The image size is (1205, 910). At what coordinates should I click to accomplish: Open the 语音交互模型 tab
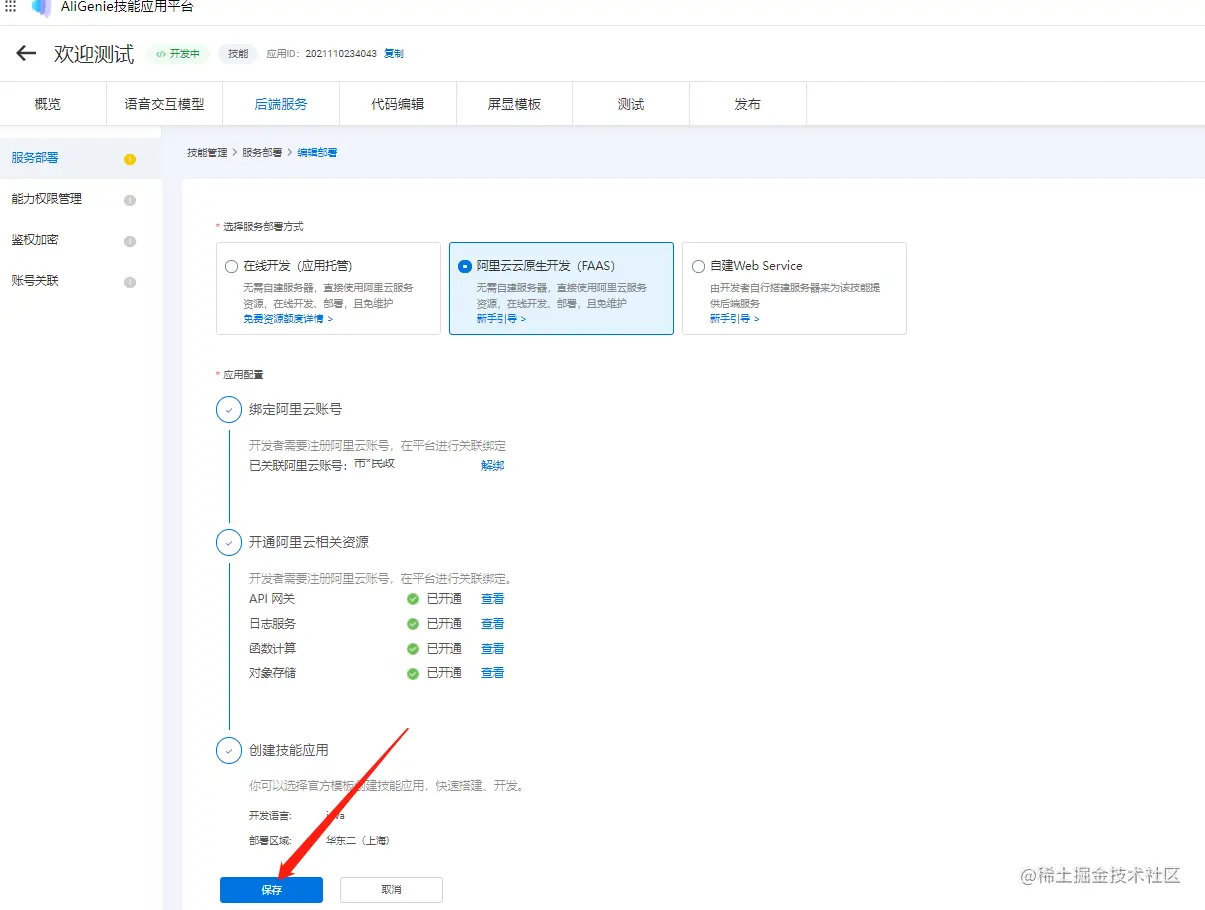(x=164, y=104)
